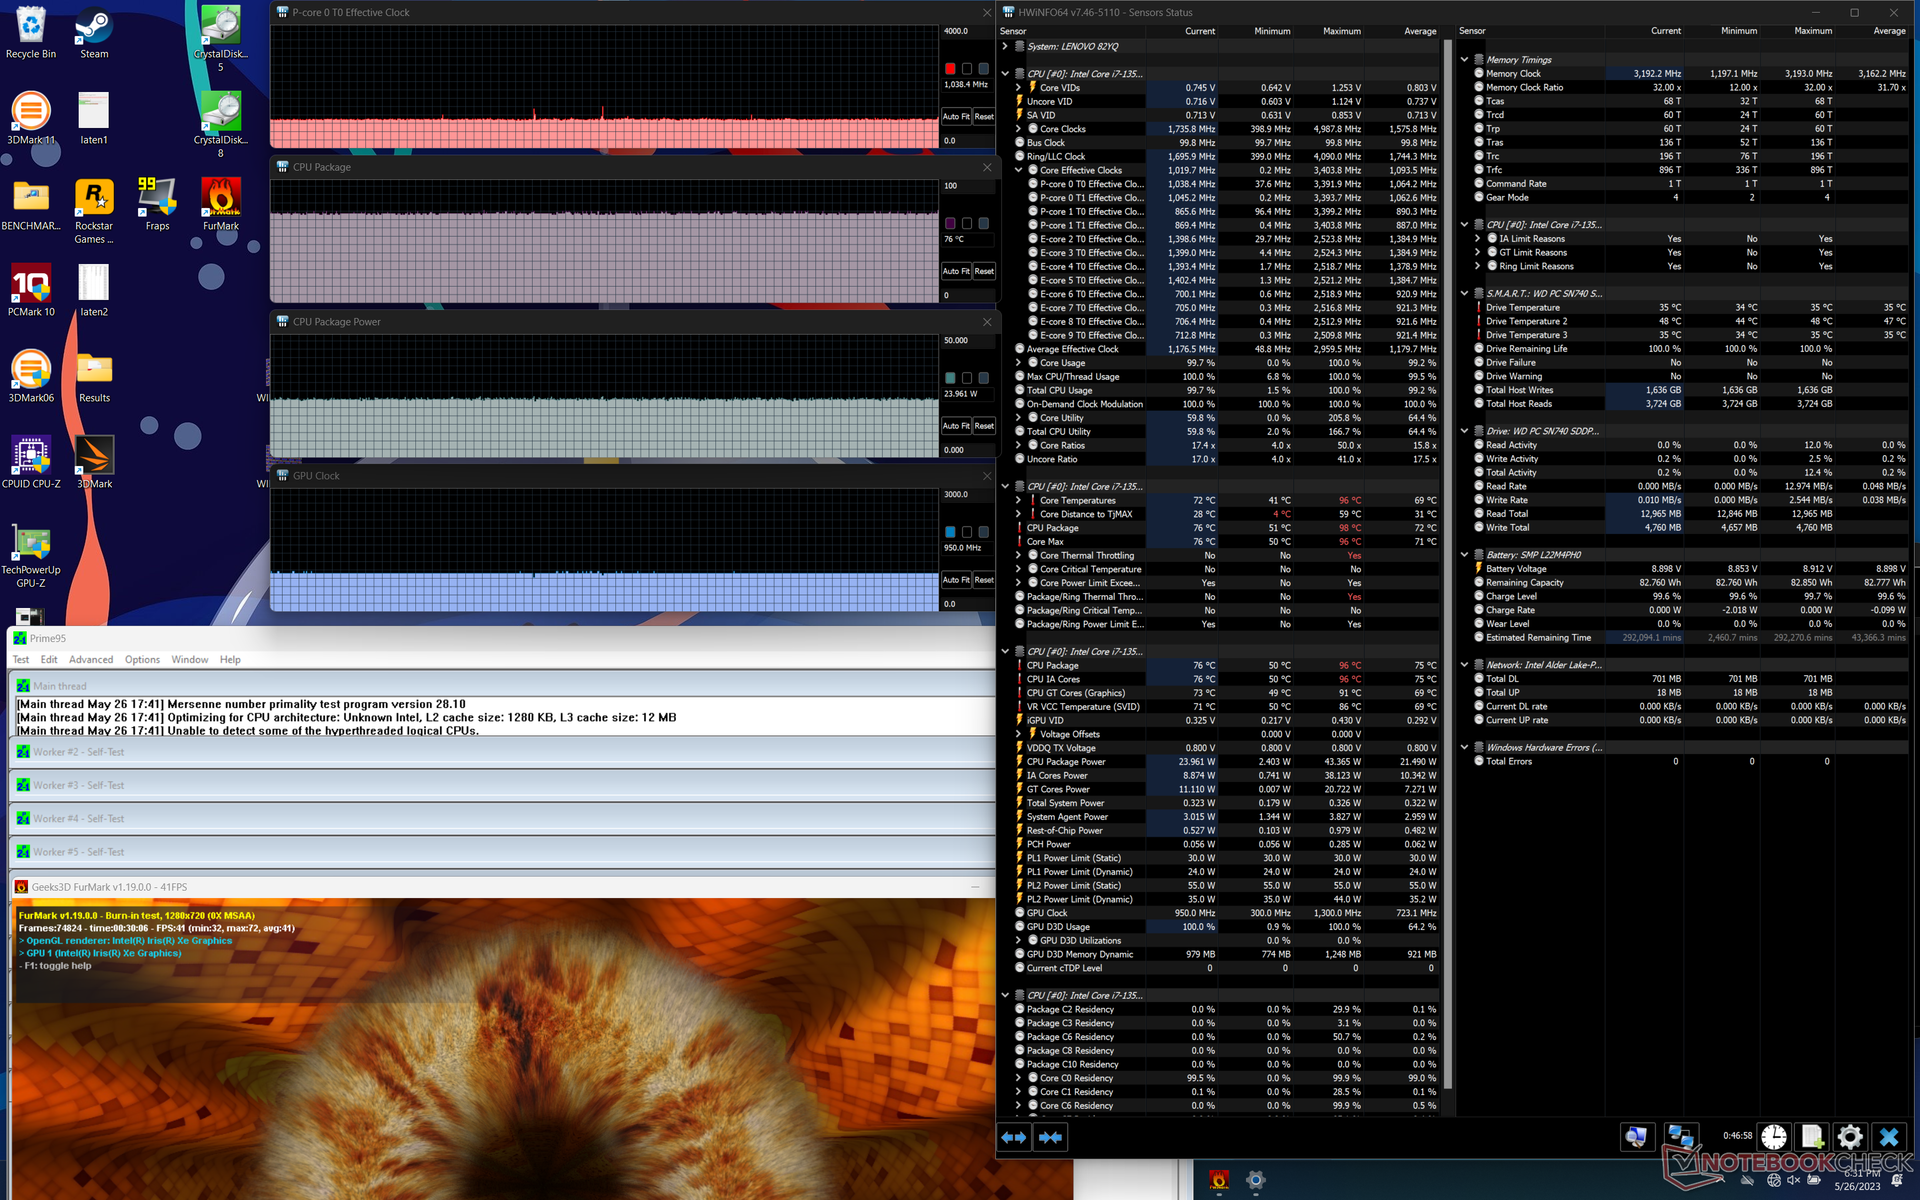Click the log file icon with green plus

[x=1812, y=1137]
